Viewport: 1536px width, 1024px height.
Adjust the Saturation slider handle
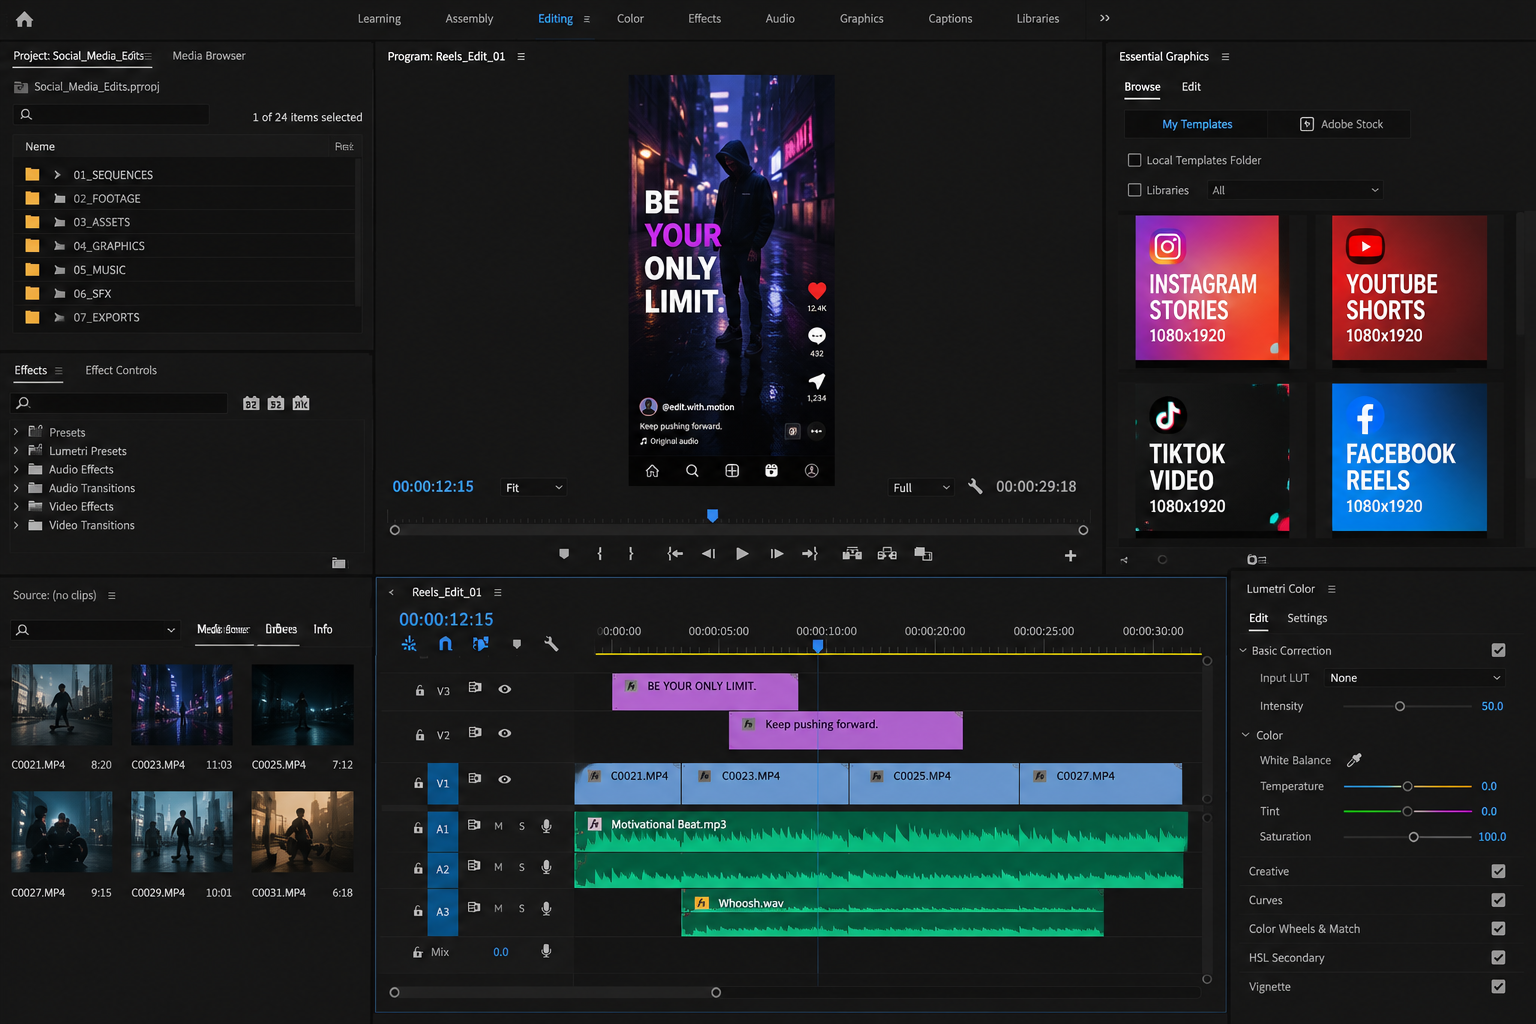click(1413, 837)
